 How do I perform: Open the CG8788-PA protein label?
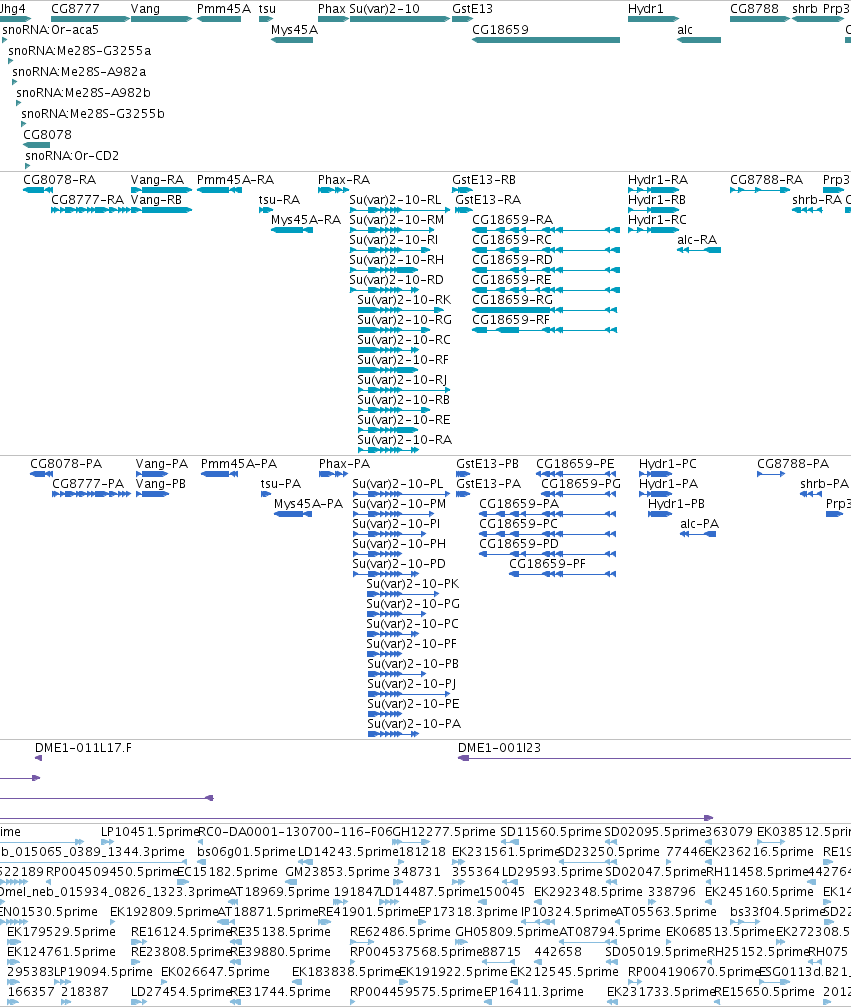click(x=793, y=464)
